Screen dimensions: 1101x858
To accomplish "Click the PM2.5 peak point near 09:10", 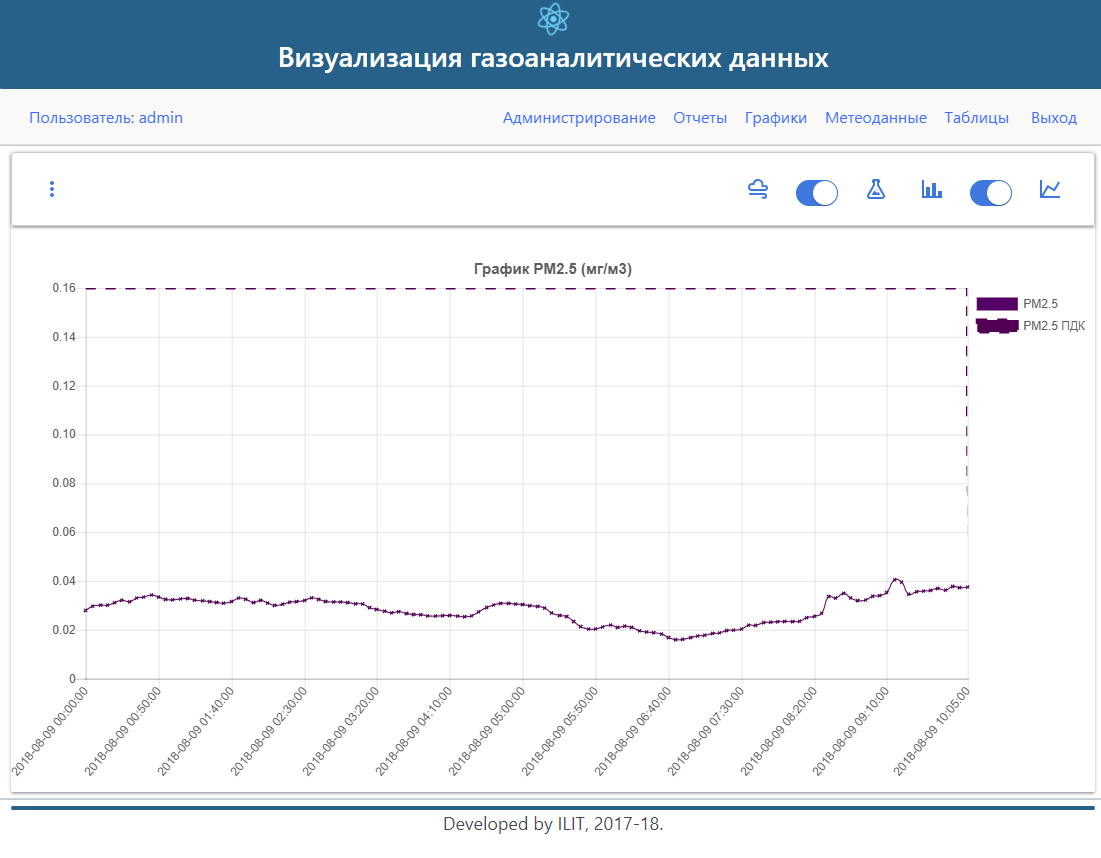I will tap(895, 579).
